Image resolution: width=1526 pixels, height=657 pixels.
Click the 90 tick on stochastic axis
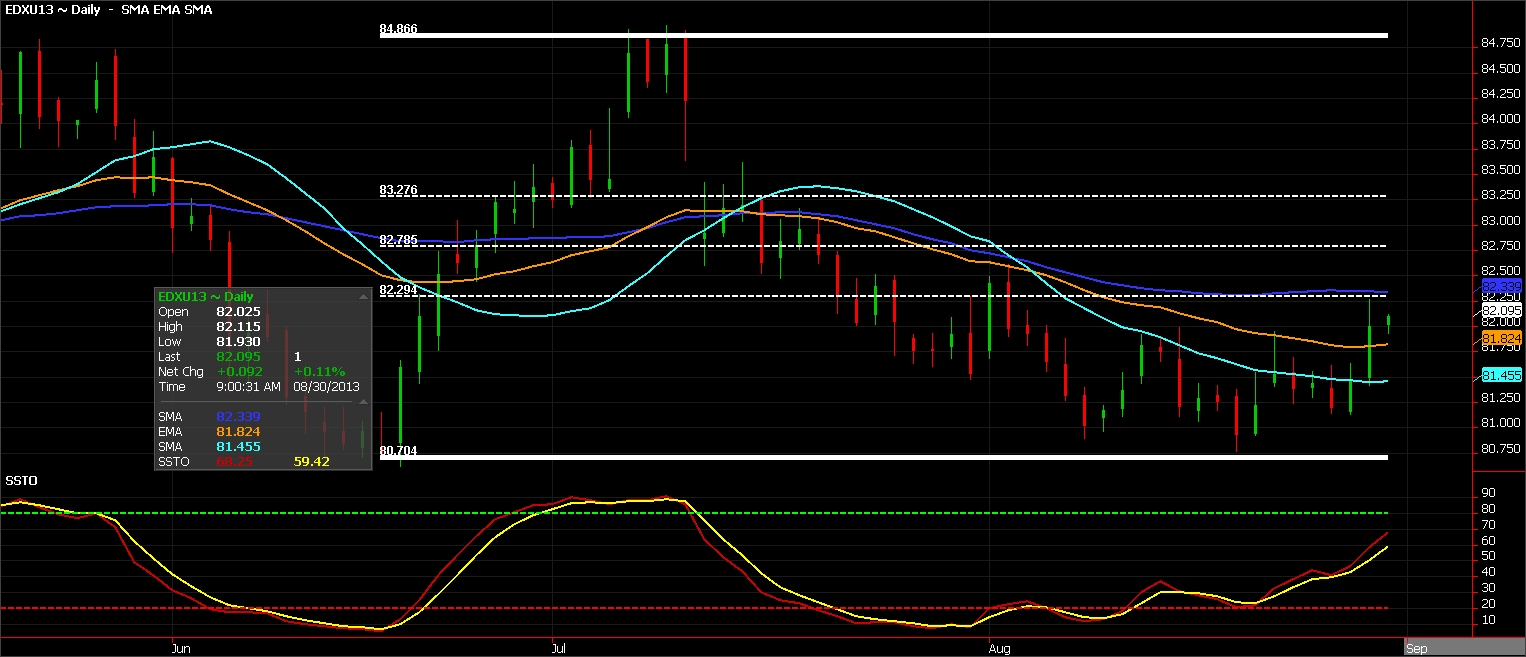pos(1488,493)
